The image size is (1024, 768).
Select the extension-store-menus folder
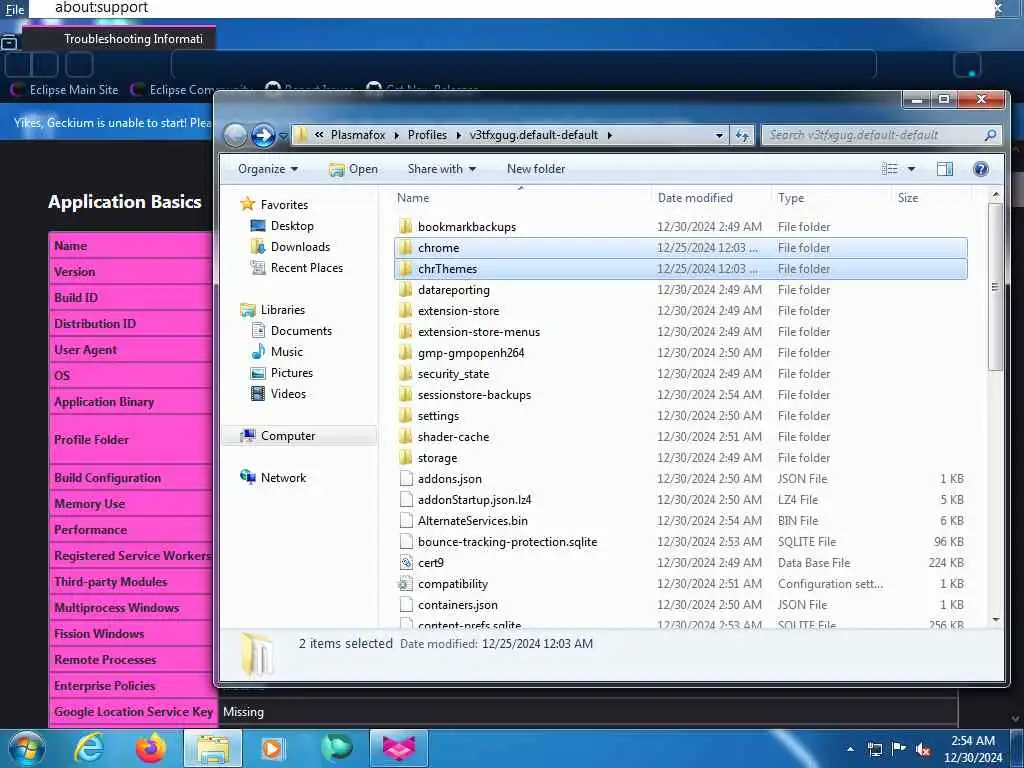click(x=479, y=332)
